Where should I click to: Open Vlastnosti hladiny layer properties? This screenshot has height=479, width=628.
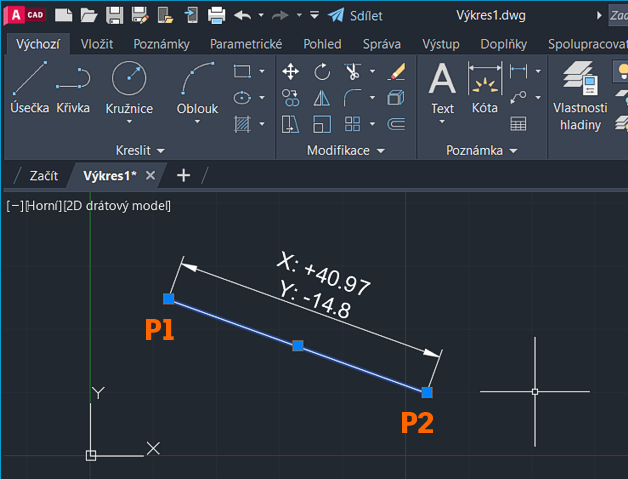[580, 96]
